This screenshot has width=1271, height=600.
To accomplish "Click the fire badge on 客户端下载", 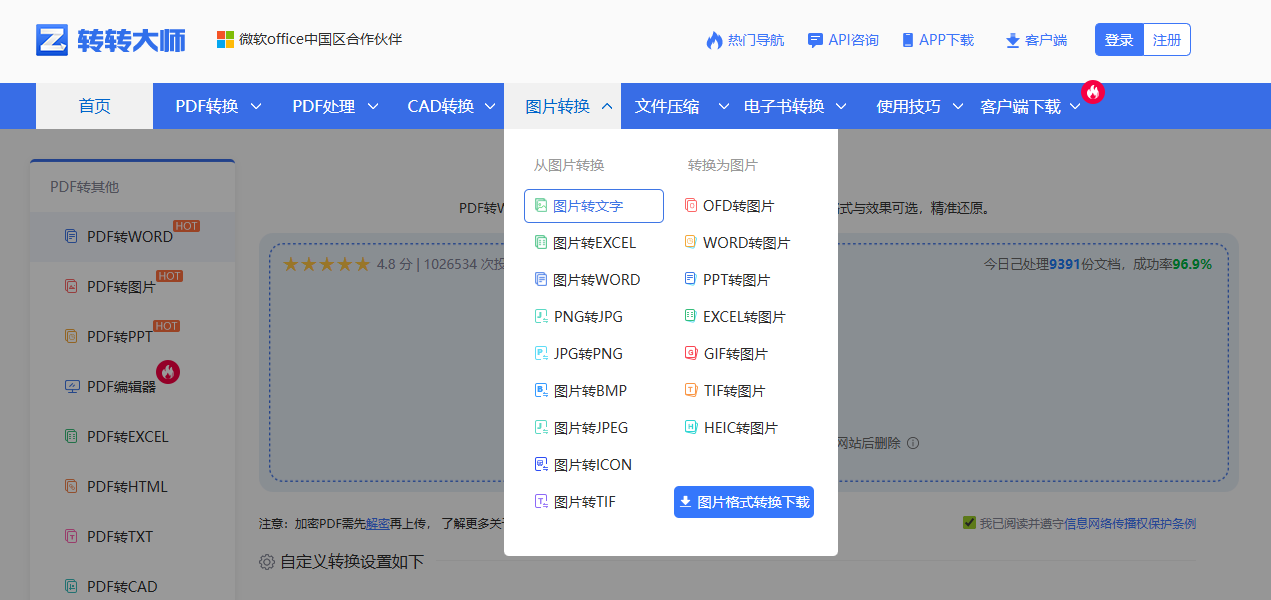I will (1093, 92).
